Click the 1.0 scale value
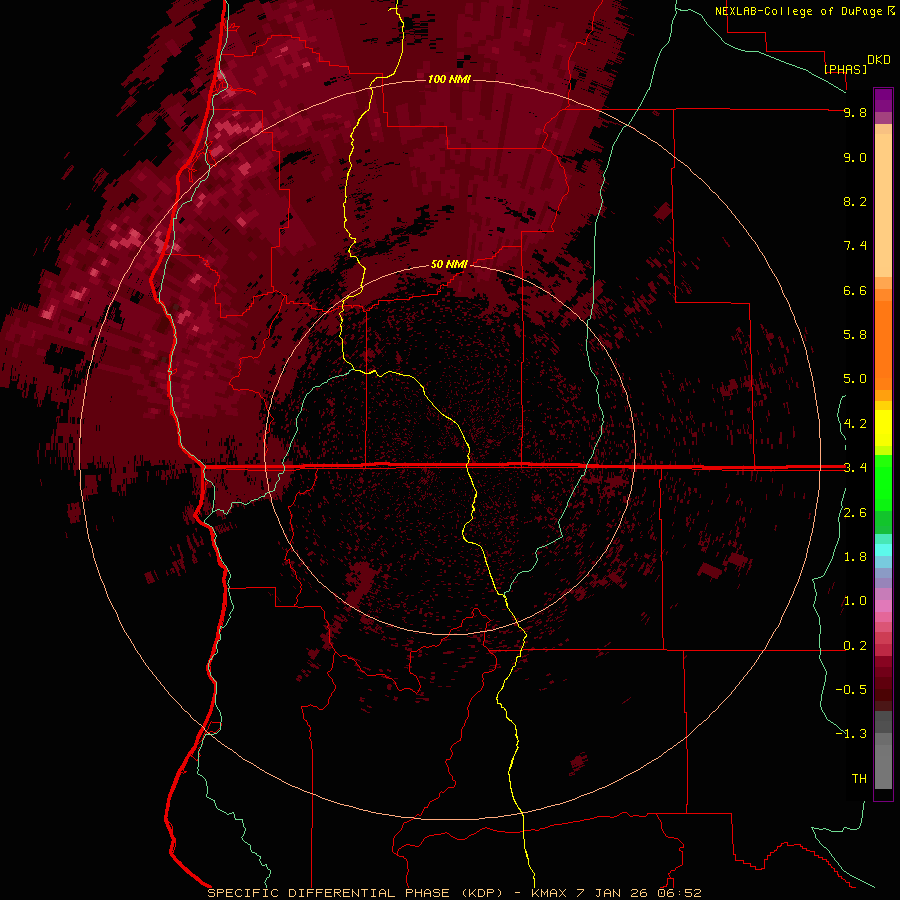Screen dimensions: 900x900 point(855,601)
